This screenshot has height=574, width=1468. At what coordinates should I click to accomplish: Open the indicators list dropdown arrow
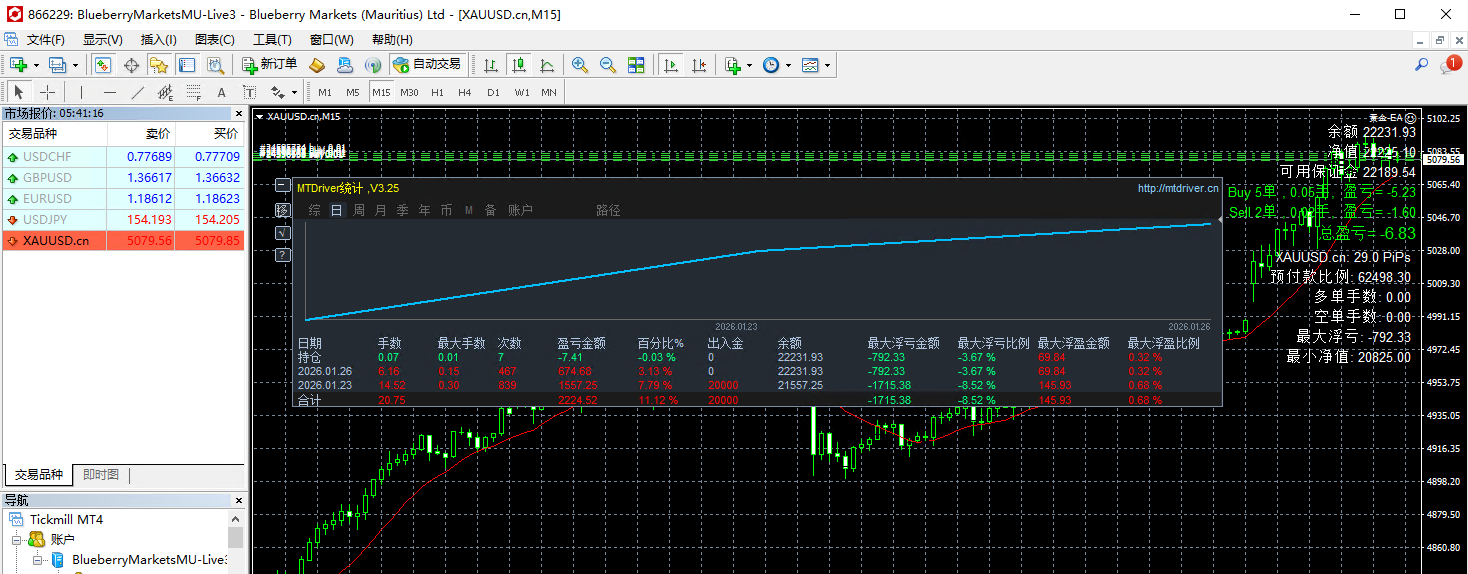click(x=749, y=65)
